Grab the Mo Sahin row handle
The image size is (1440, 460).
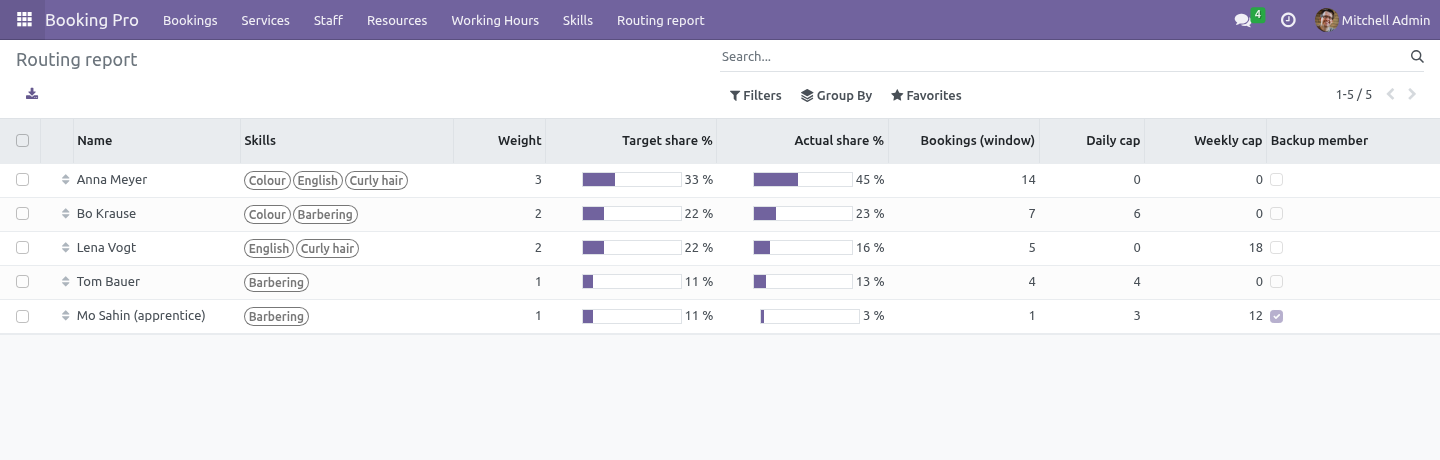point(65,316)
